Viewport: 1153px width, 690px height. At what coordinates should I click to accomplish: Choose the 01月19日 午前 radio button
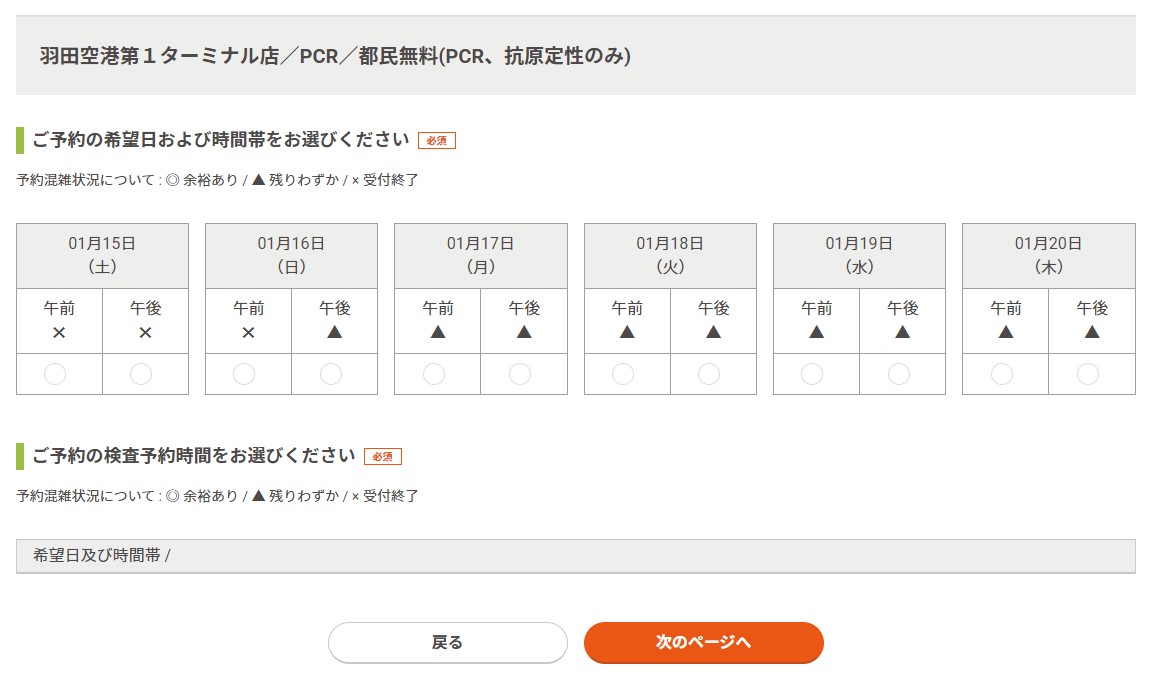click(812, 374)
